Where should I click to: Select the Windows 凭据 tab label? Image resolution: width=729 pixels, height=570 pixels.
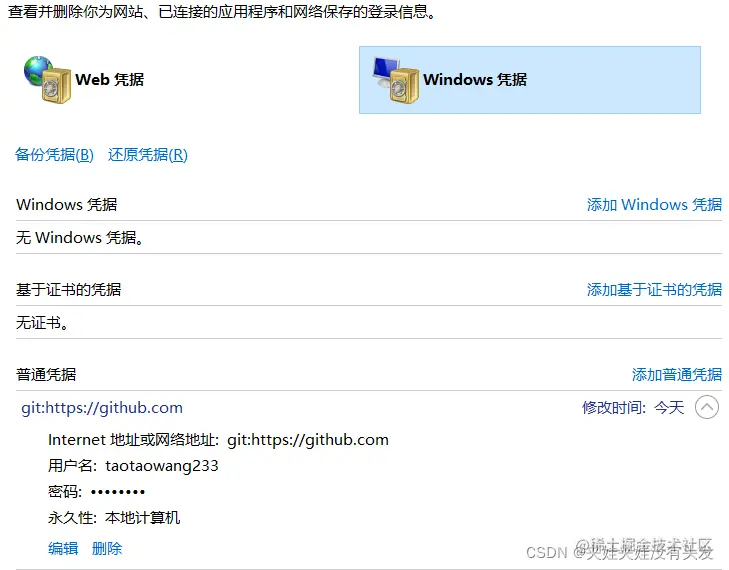coord(475,80)
